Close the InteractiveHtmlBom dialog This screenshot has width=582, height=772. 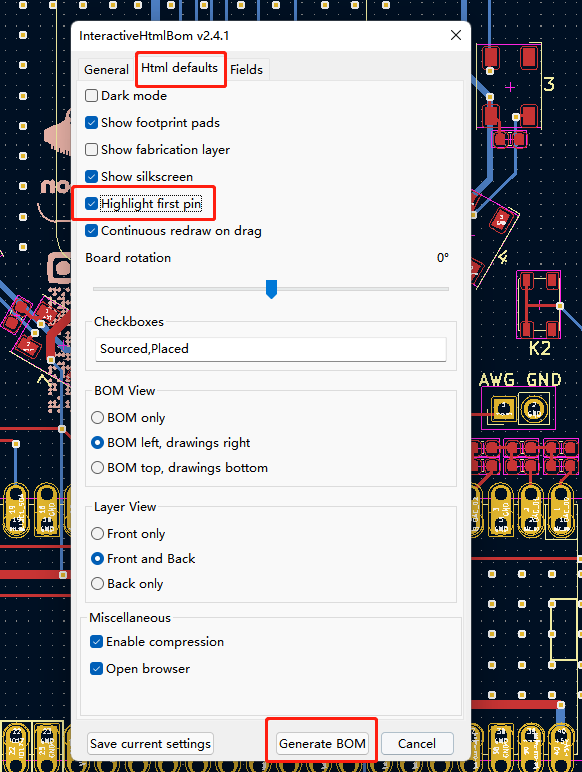click(x=456, y=35)
